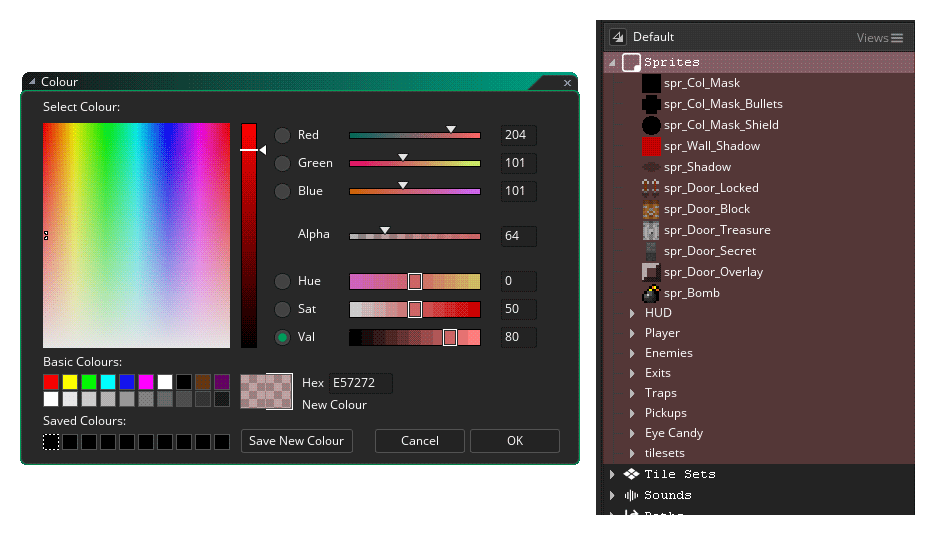Viewport: 935px width, 535px height.
Task: Select the Default workspace tab
Action: click(x=652, y=37)
